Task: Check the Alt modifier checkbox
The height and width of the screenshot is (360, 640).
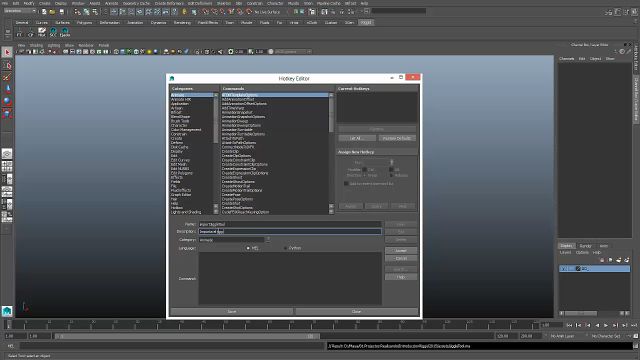Action: 391,169
